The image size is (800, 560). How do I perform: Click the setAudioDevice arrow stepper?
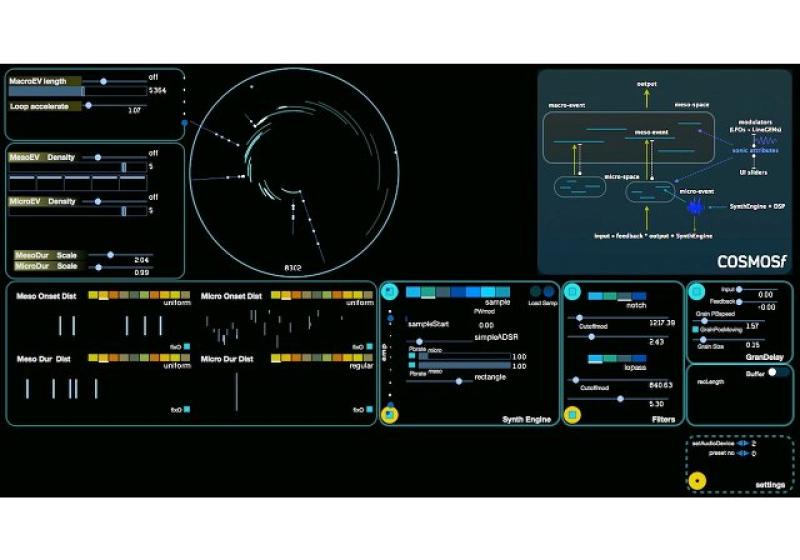click(x=743, y=443)
